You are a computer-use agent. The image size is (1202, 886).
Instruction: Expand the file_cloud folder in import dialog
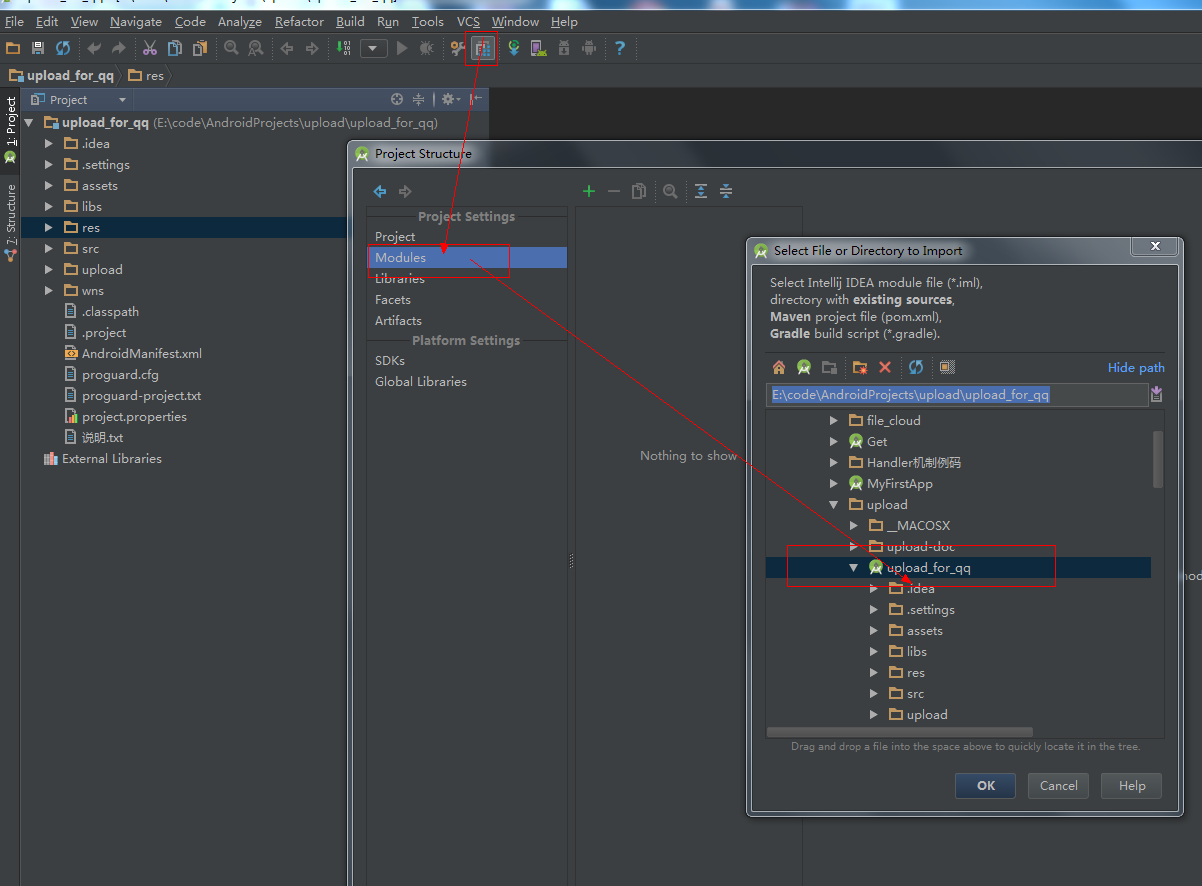pos(834,420)
